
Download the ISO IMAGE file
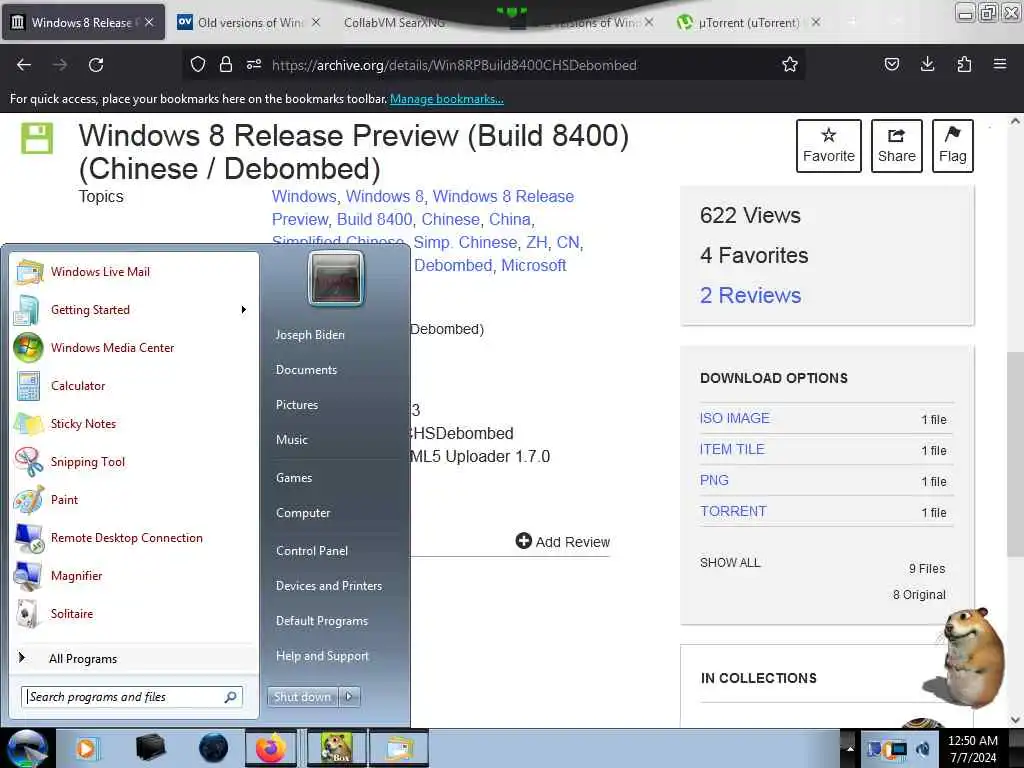click(735, 418)
